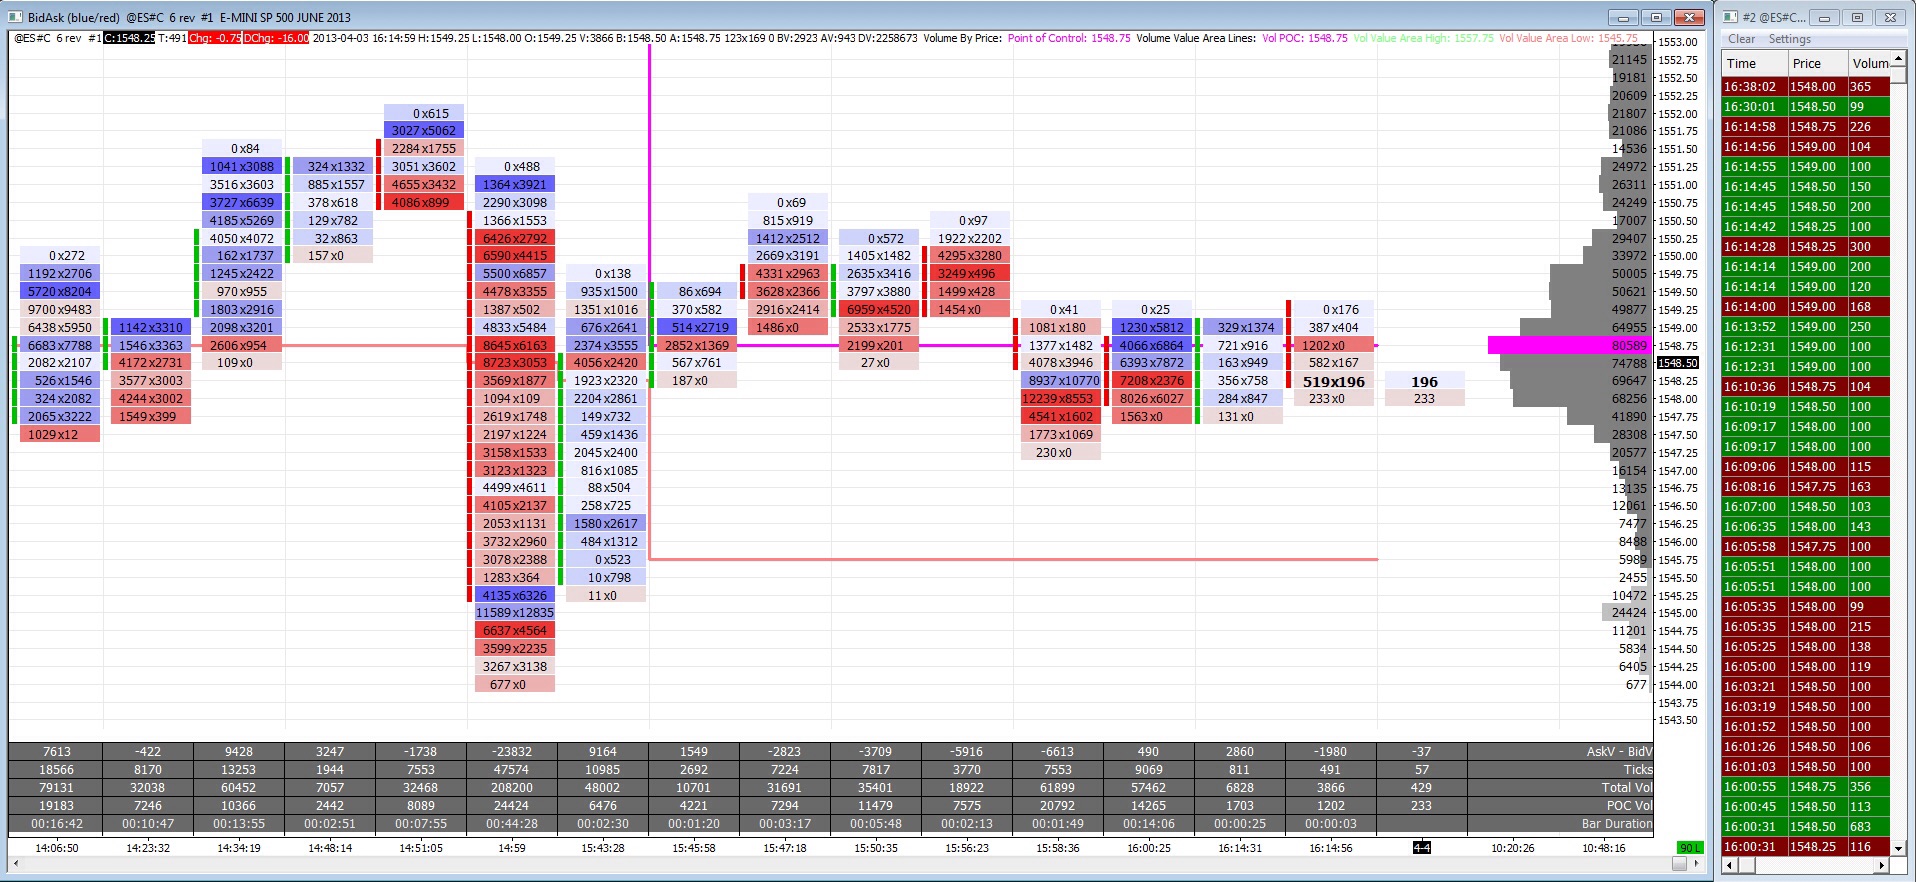The width and height of the screenshot is (1916, 882).
Task: Click the Time and Sales scroll-down arrow
Action: coord(1898,848)
